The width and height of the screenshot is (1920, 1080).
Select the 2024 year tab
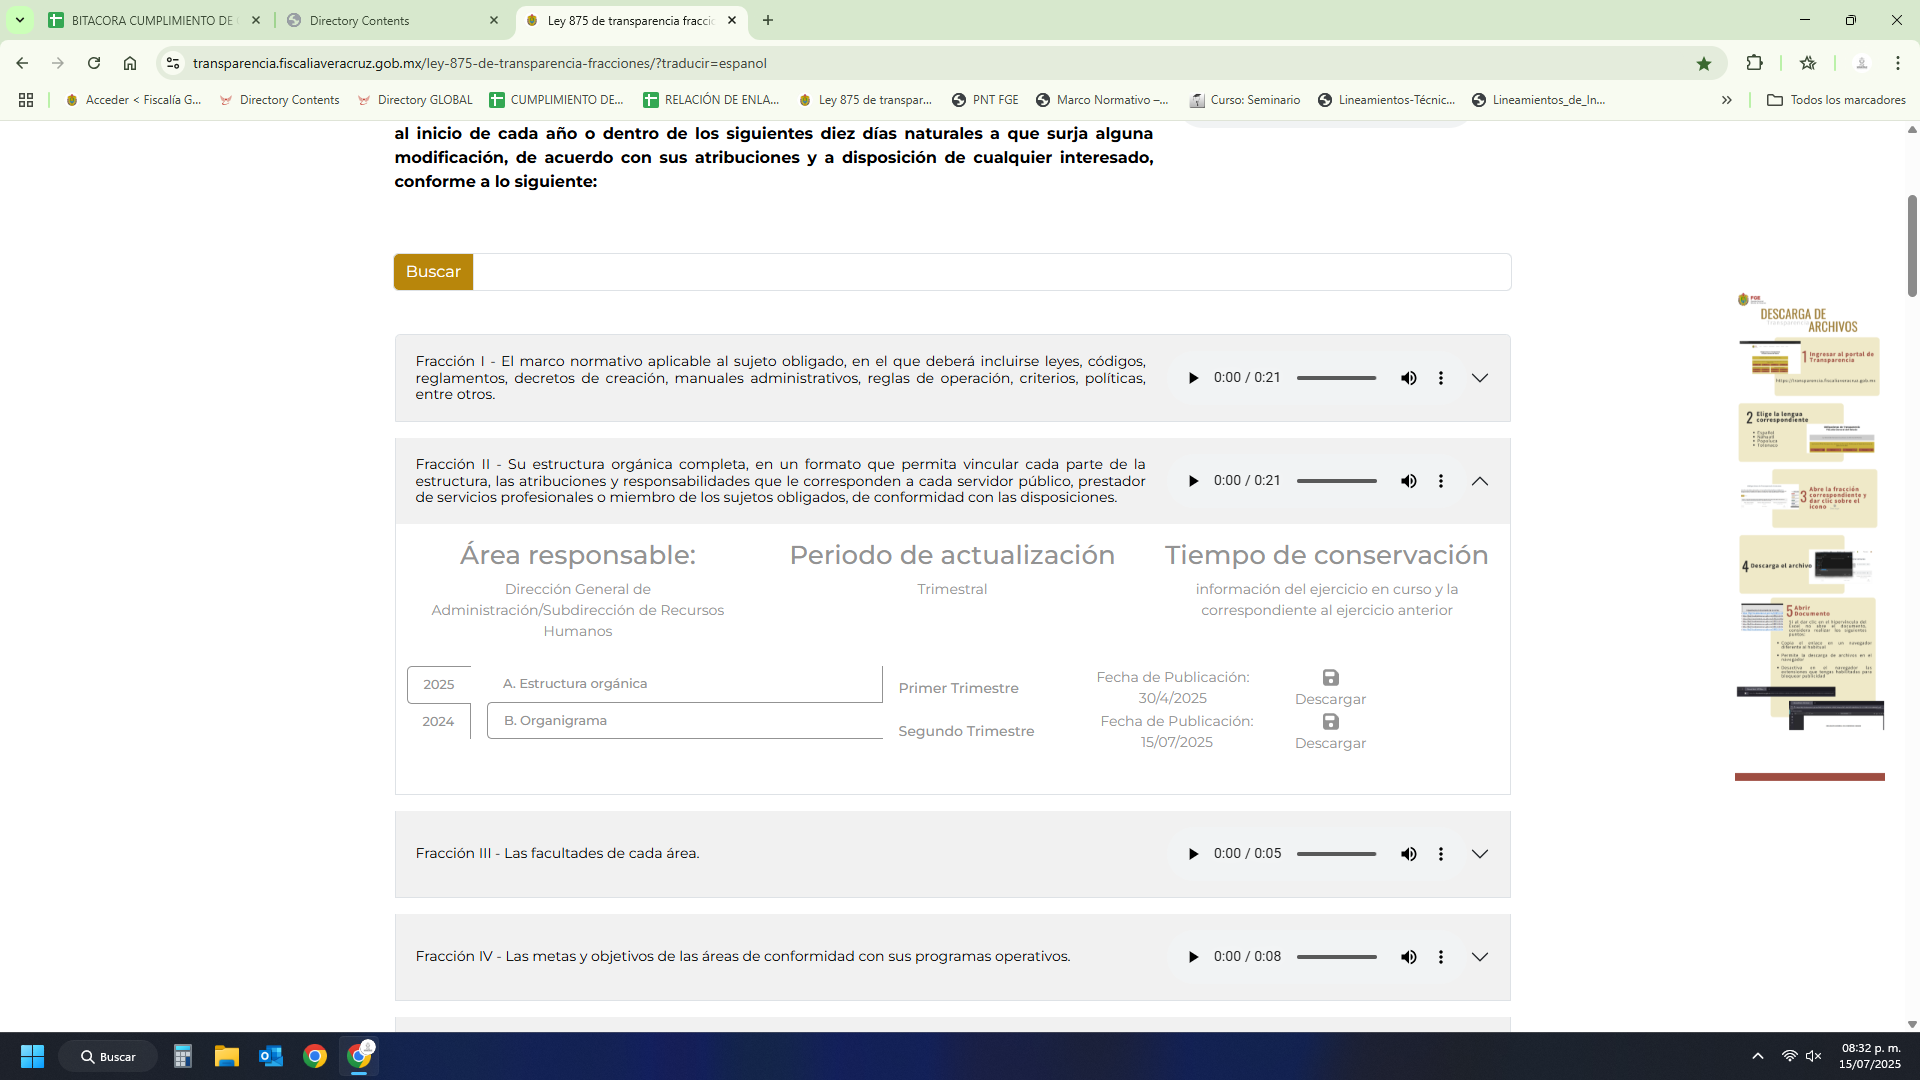[x=438, y=721]
